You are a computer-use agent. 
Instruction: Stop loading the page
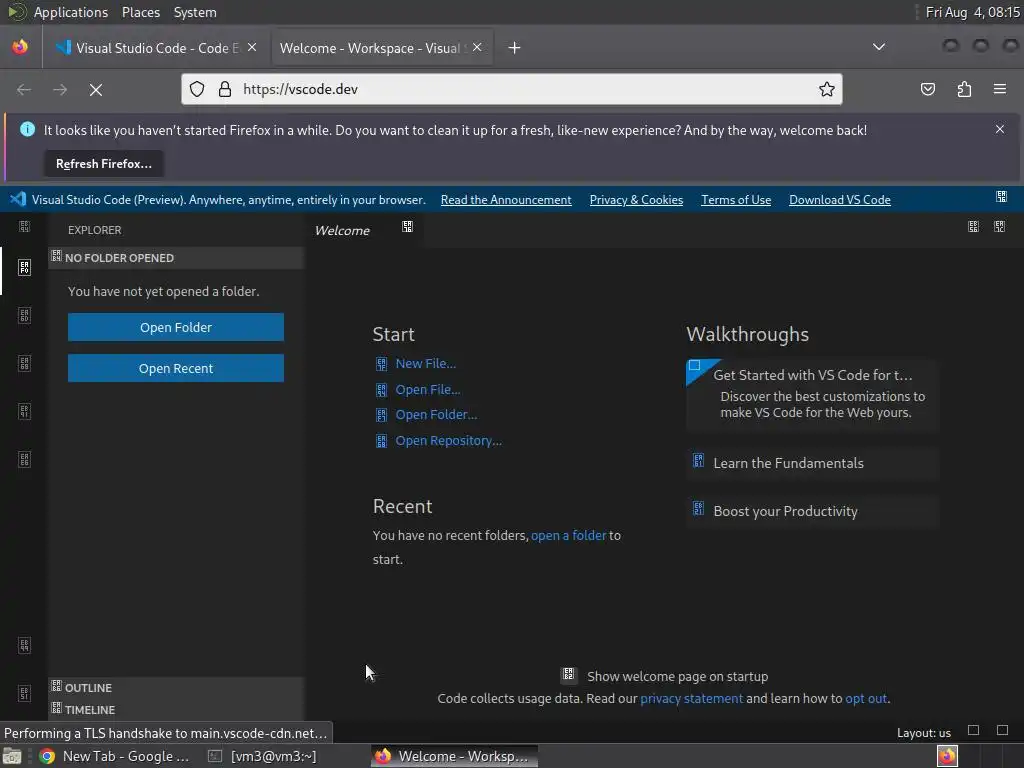[96, 89]
